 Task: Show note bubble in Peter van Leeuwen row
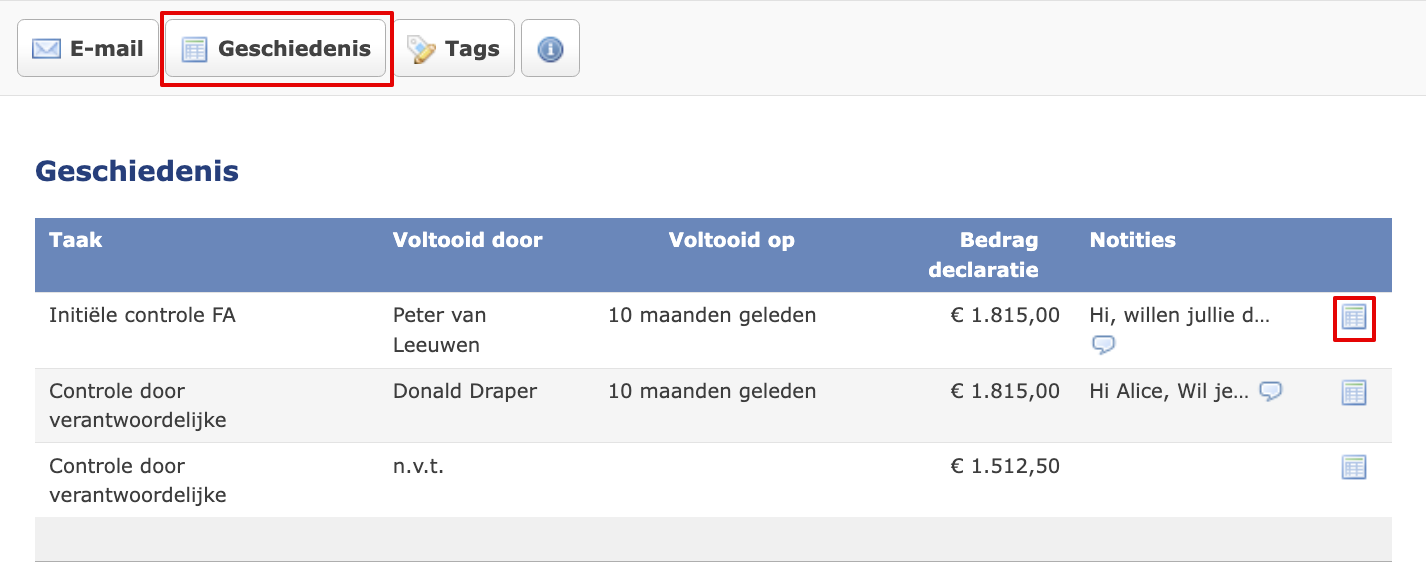click(1103, 345)
